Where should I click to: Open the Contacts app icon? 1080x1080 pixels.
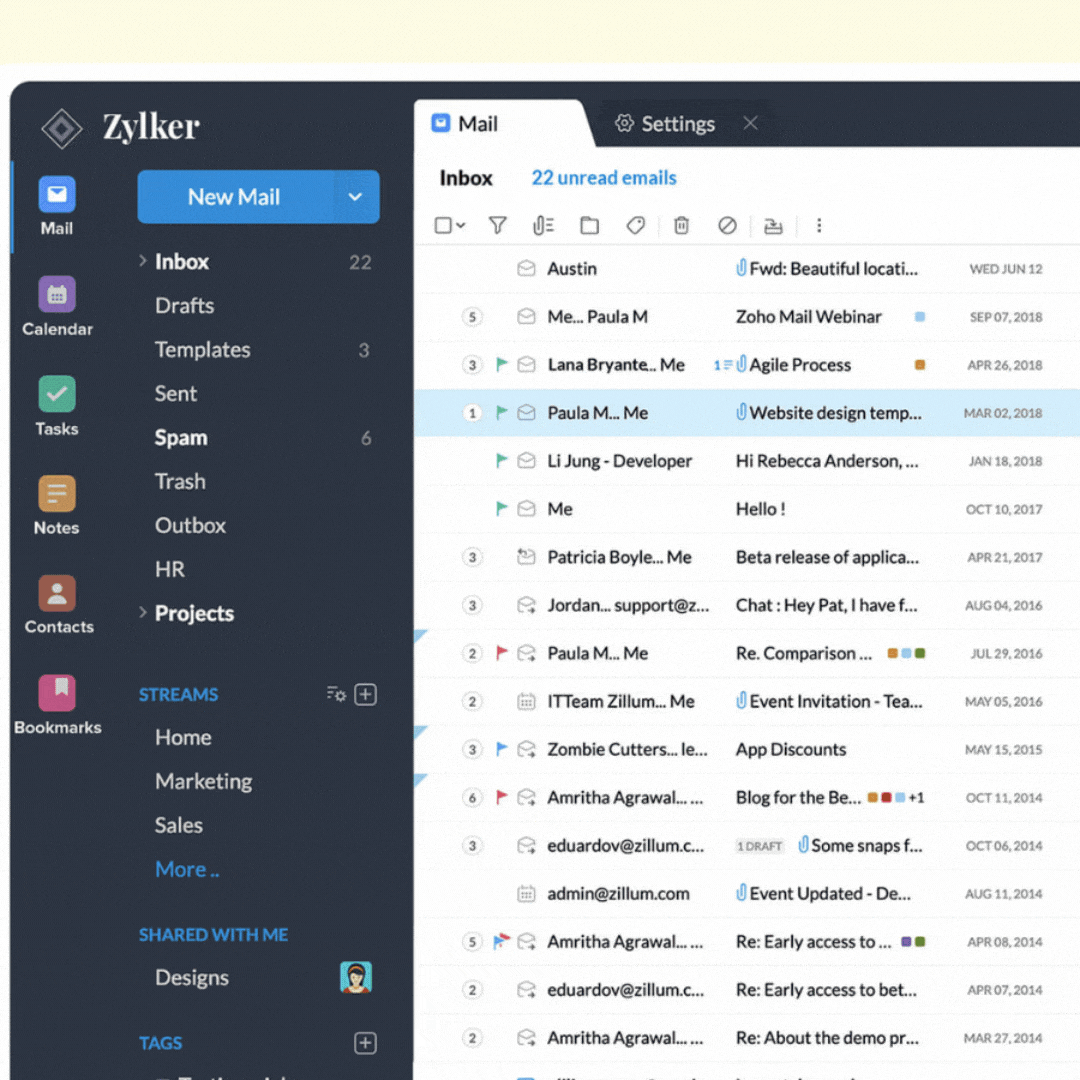(57, 593)
